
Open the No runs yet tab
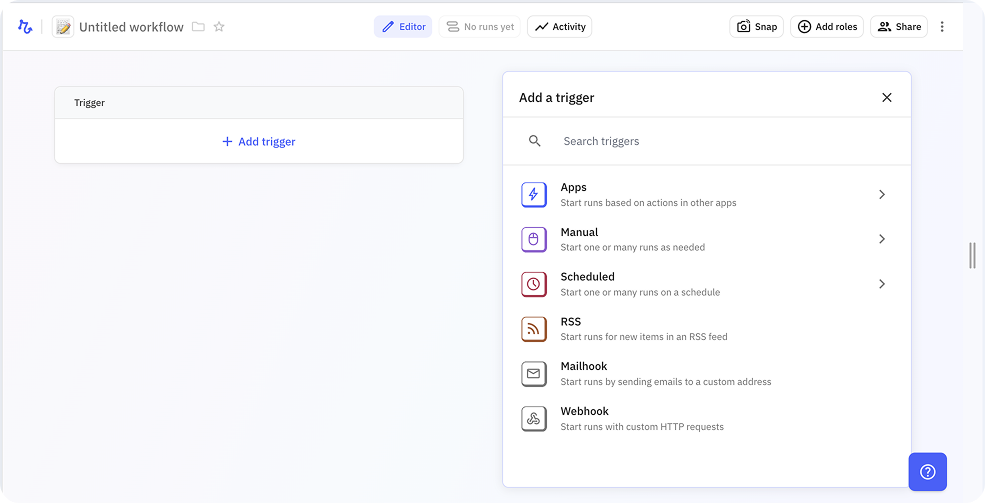(480, 27)
